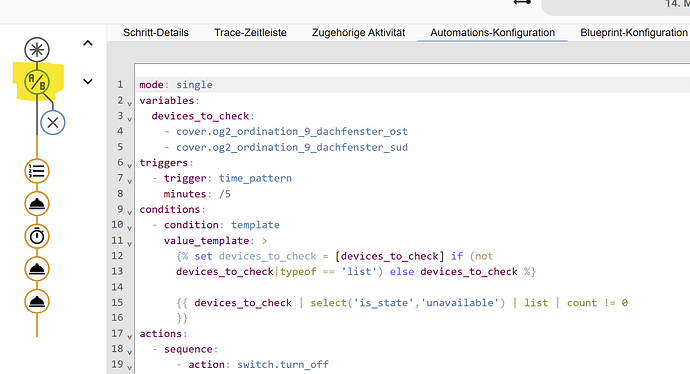Click the 'time_pattern' trigger value

click(x=255, y=178)
